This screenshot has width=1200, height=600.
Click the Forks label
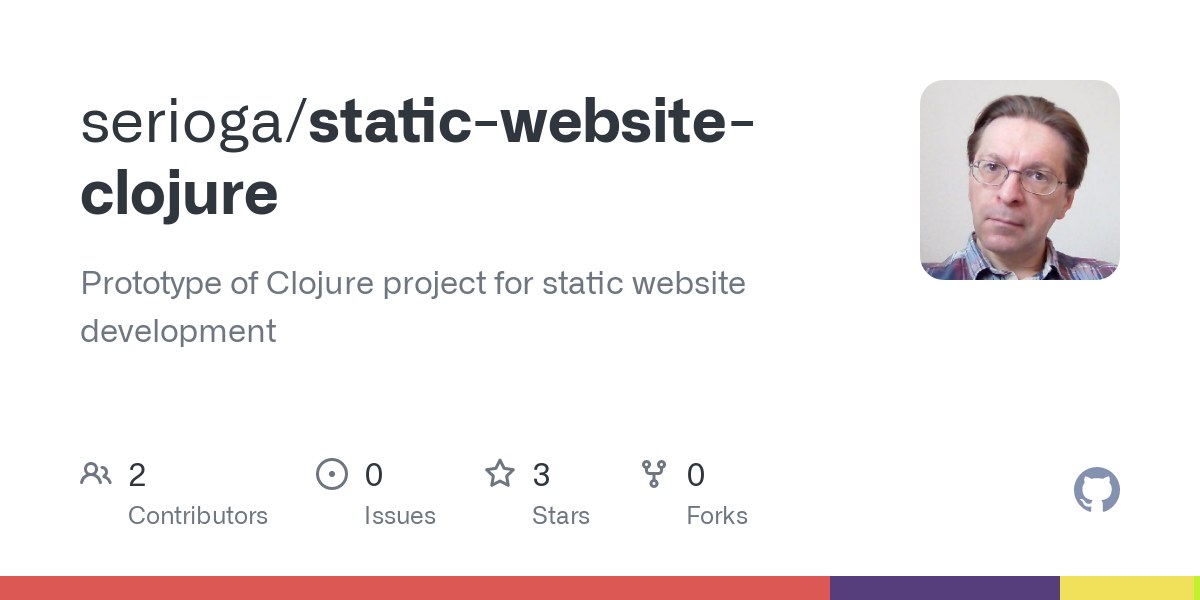[717, 516]
